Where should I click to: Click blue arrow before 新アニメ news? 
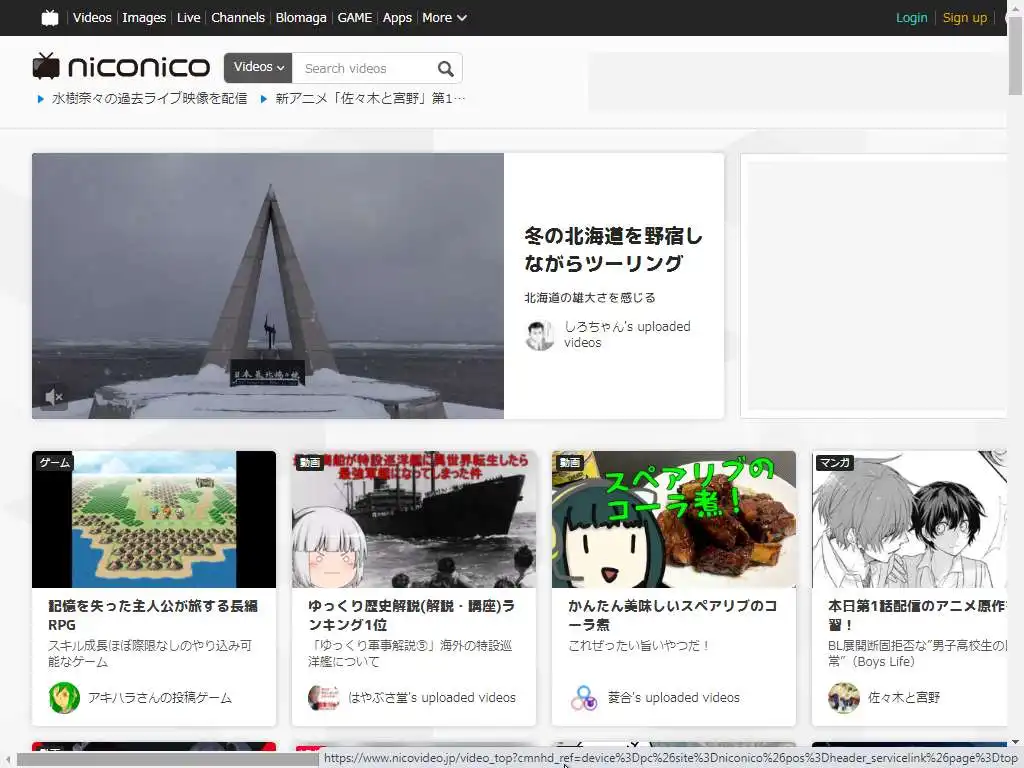[x=264, y=99]
